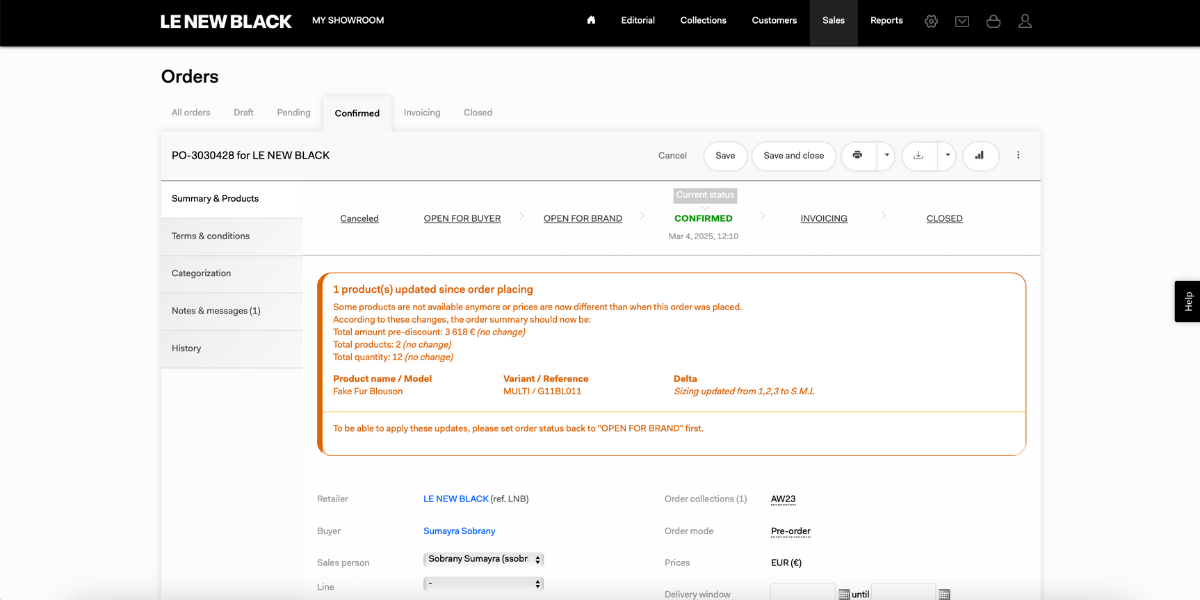Click the download order icon button
Viewport: 1200px width, 600px height.
[x=918, y=156]
